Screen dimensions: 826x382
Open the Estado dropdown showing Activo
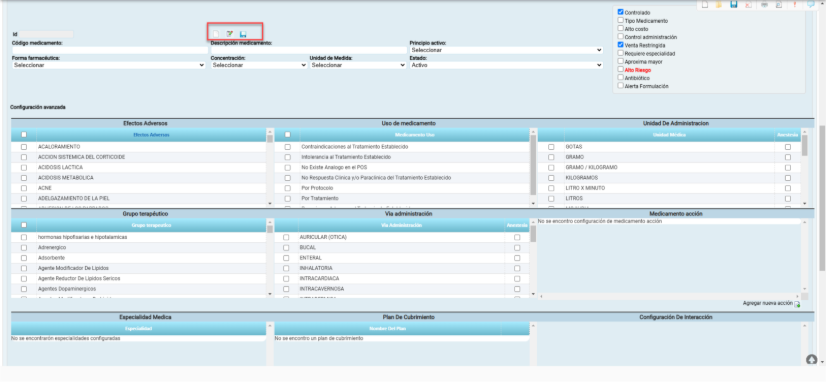click(506, 65)
